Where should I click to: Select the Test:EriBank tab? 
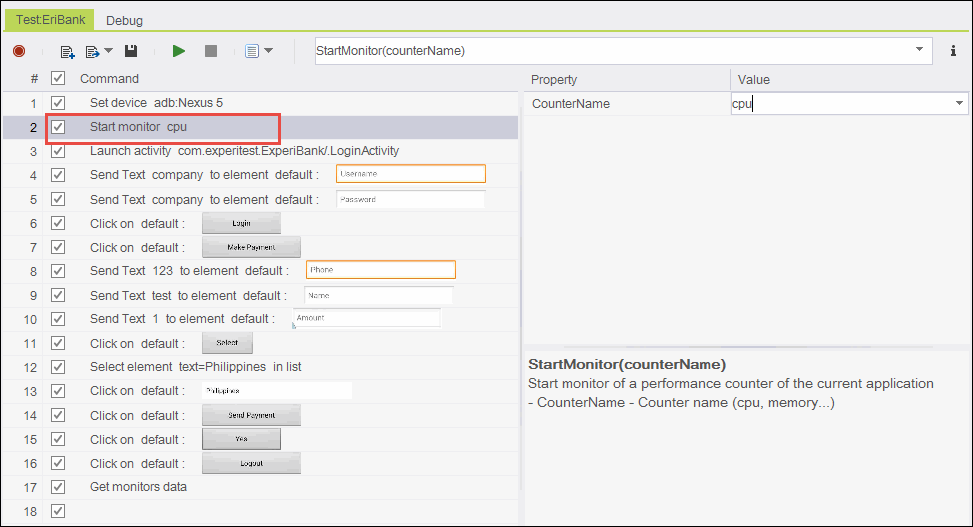(49, 20)
